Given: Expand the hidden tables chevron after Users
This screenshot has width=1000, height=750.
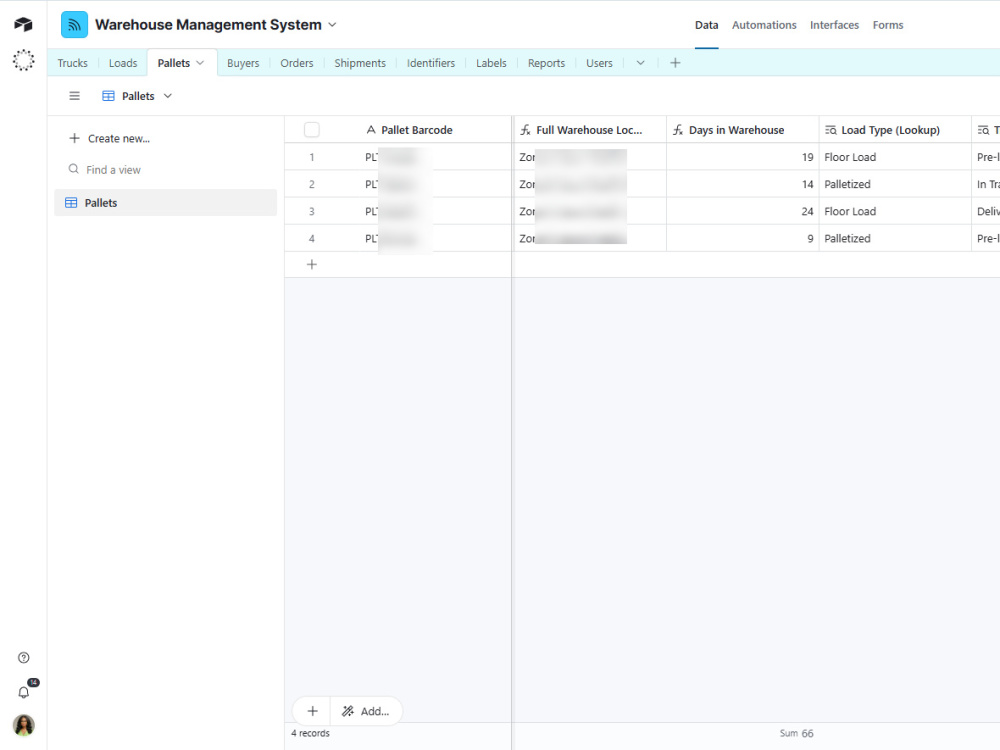Looking at the screenshot, I should click(x=640, y=62).
